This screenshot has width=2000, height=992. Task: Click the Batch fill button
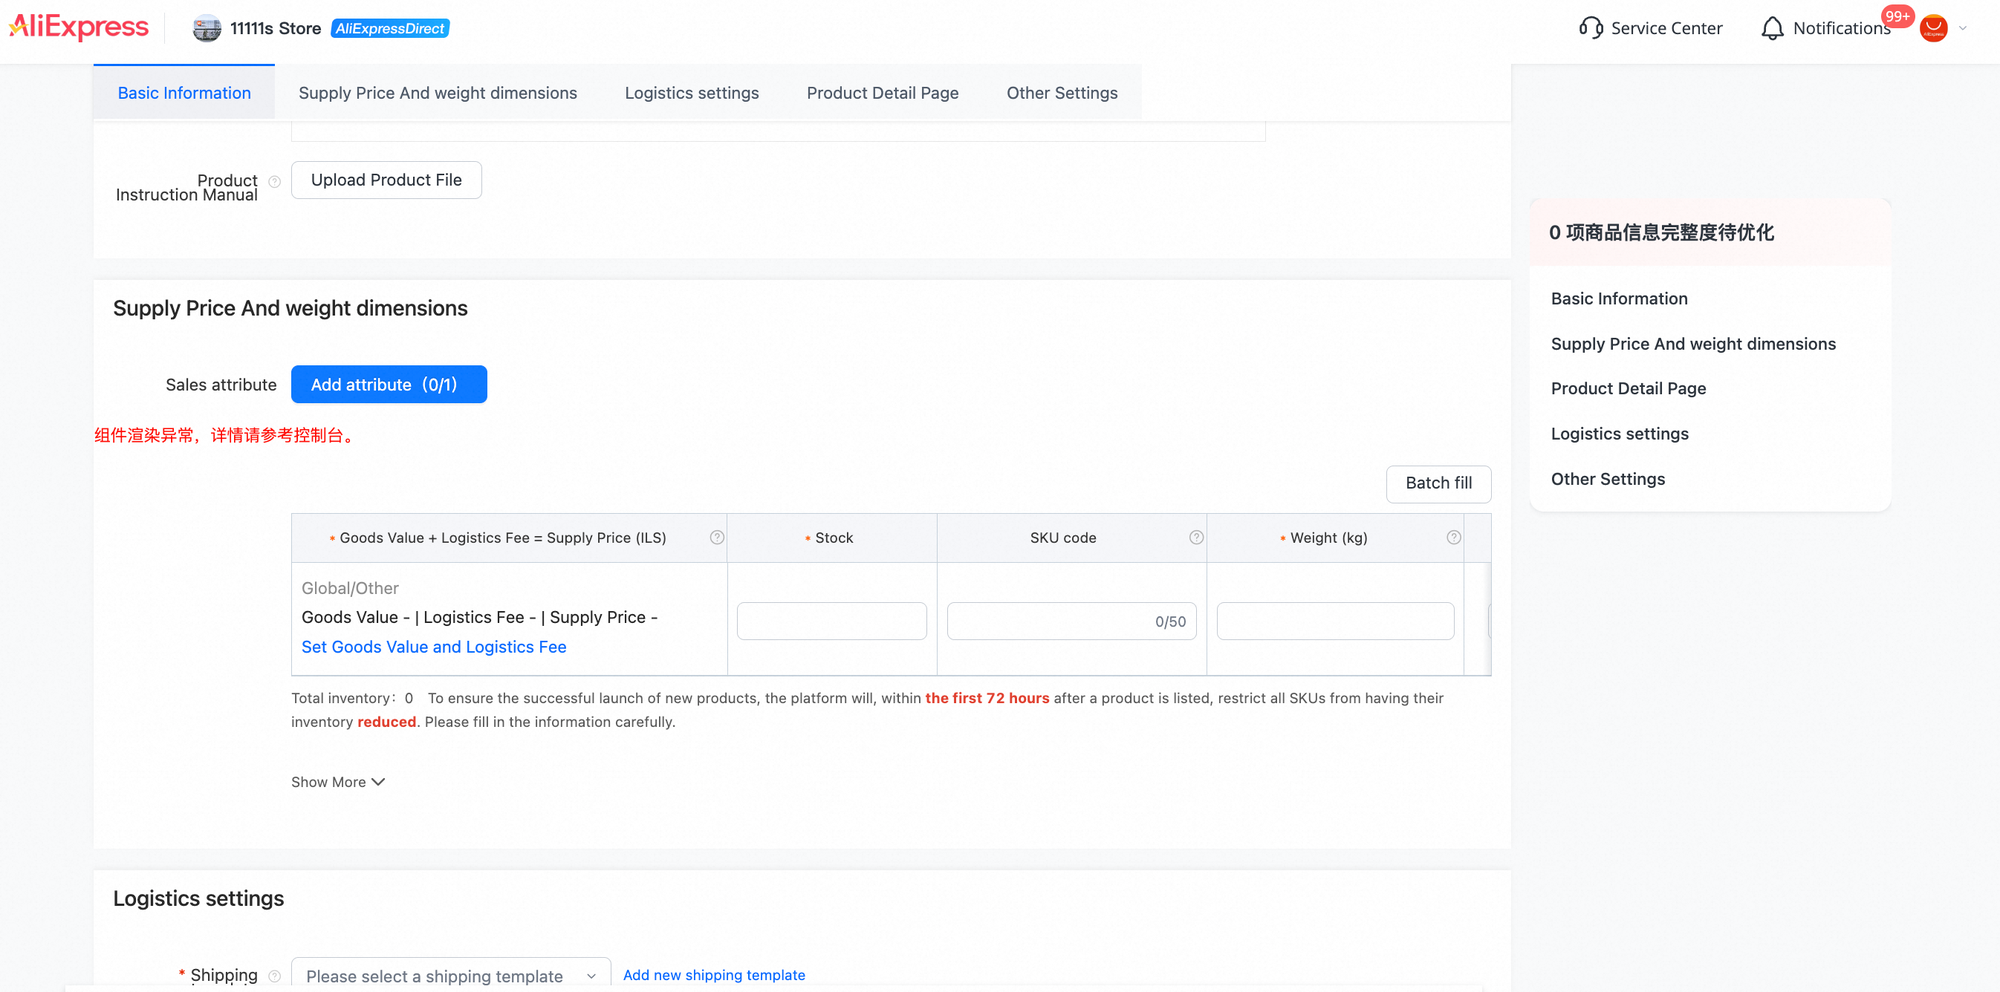[1438, 483]
